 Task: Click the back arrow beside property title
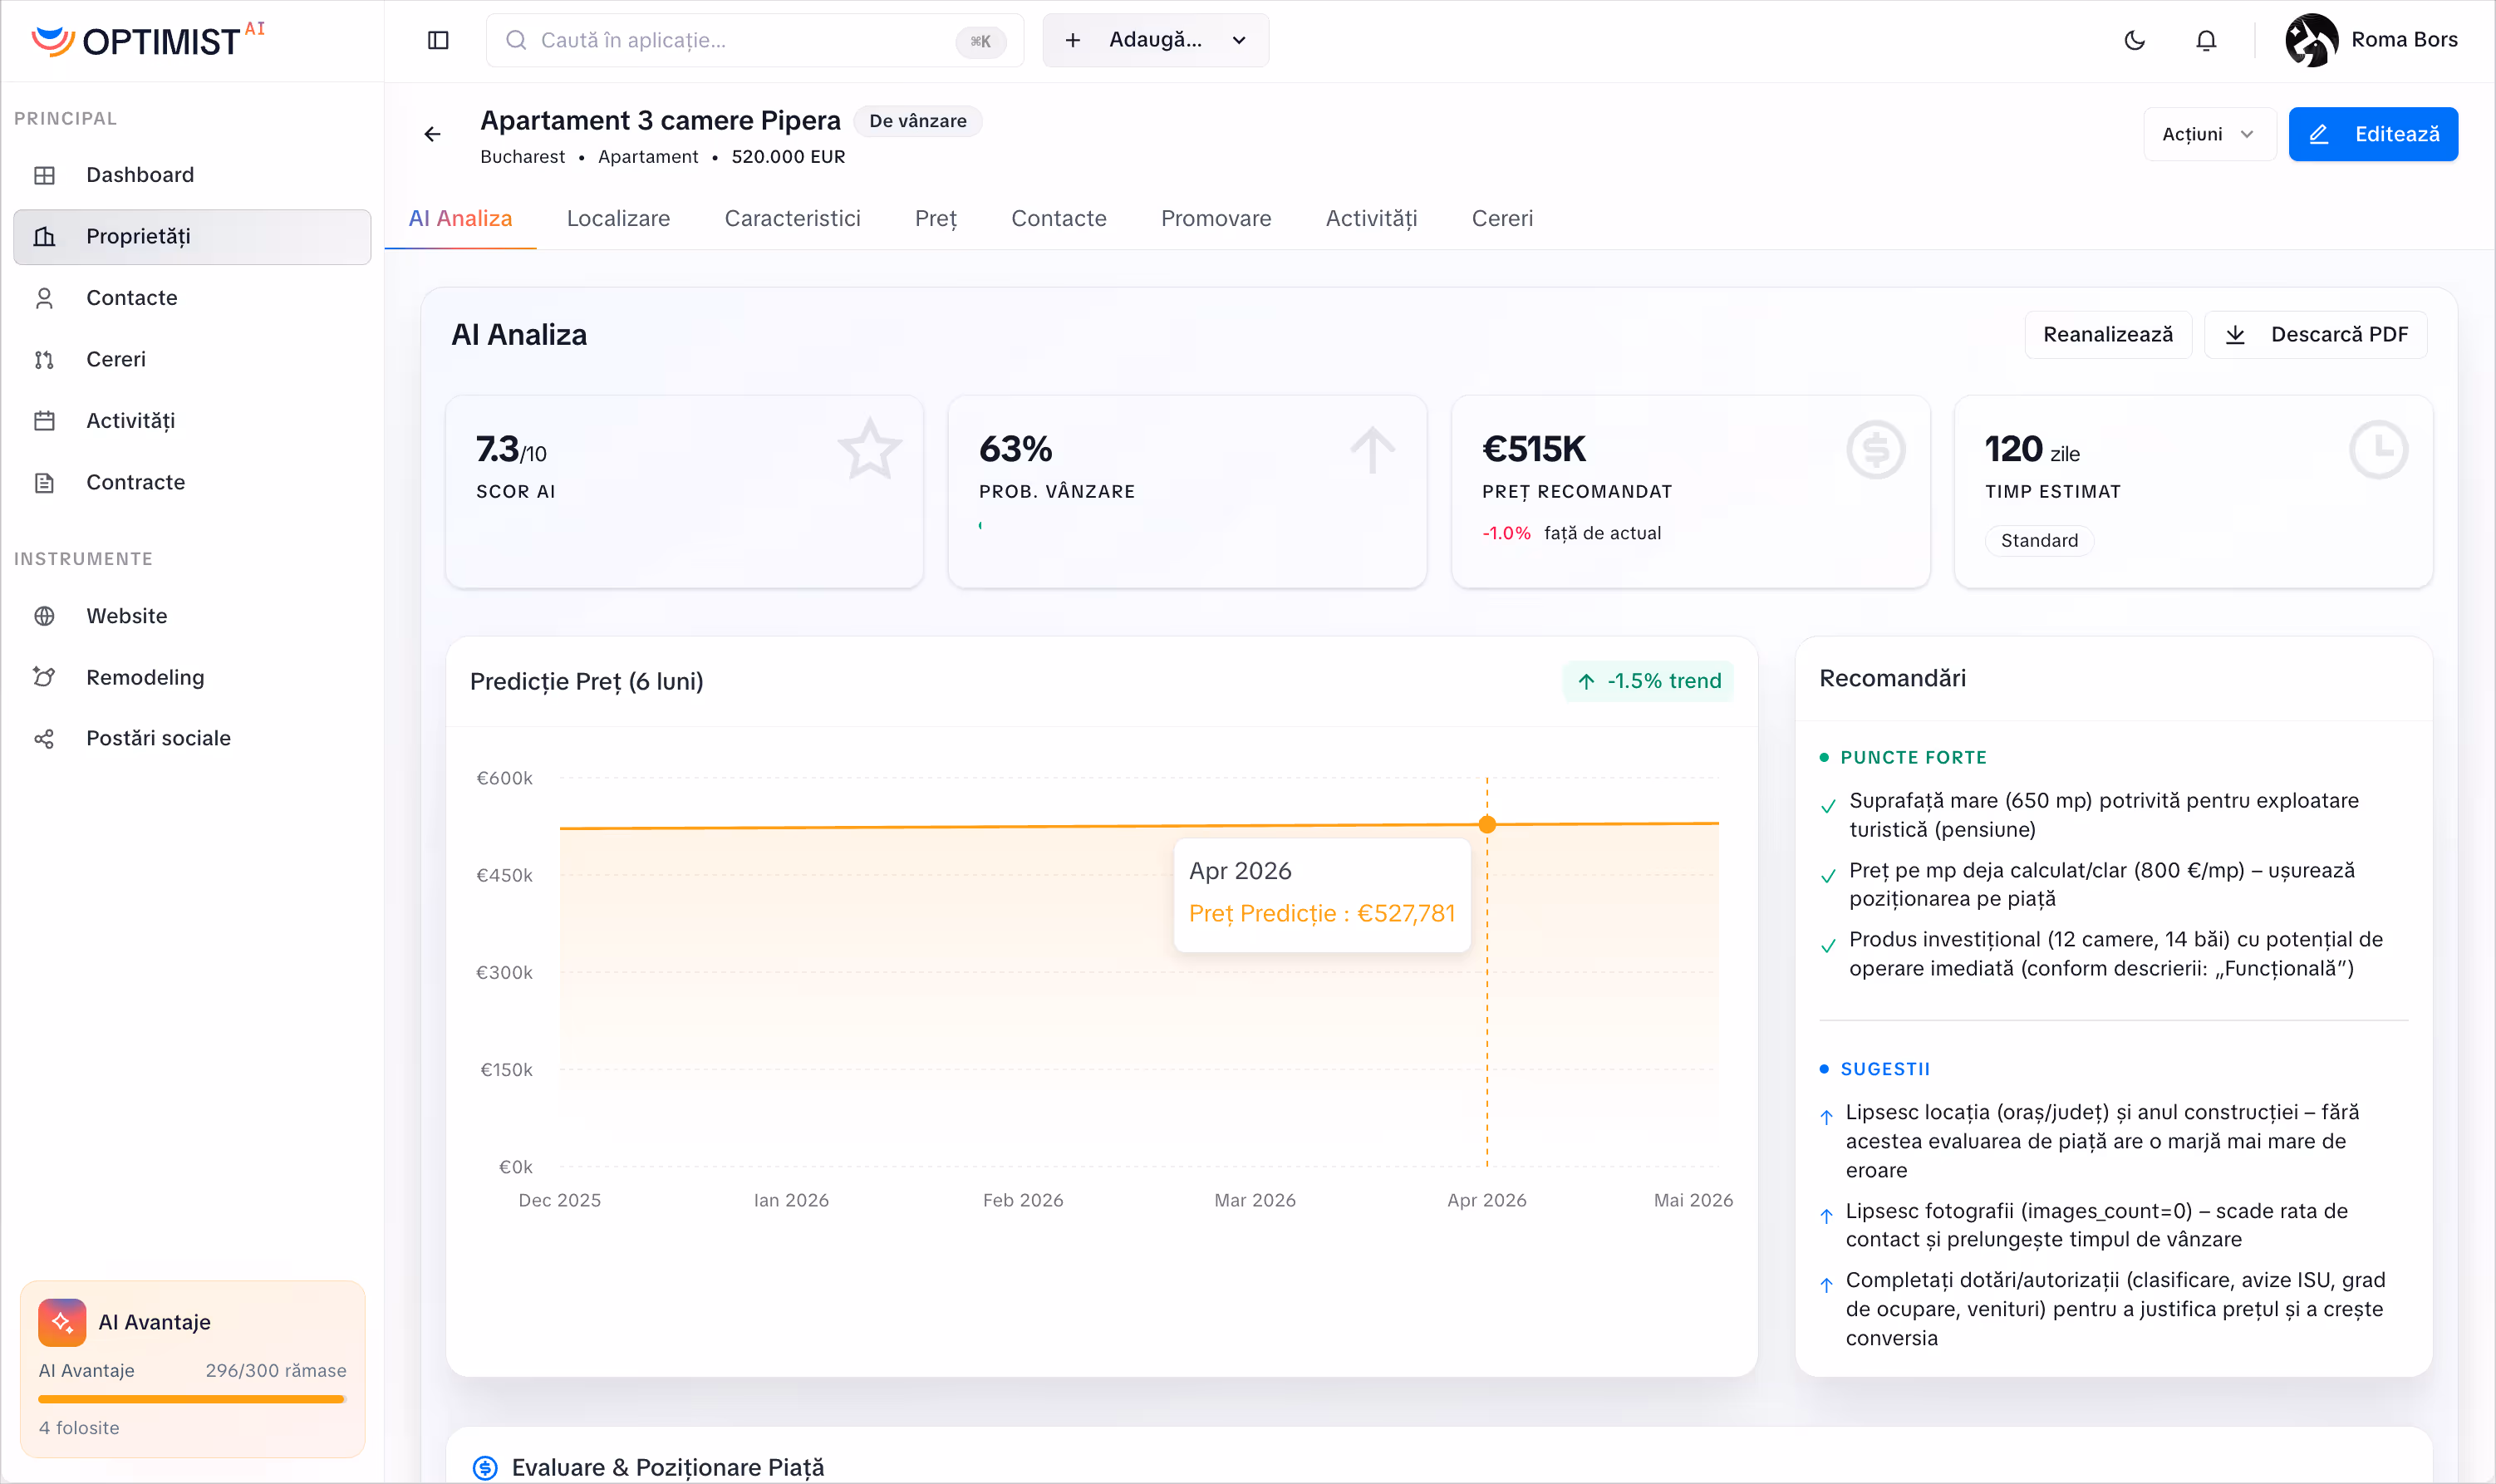click(432, 134)
